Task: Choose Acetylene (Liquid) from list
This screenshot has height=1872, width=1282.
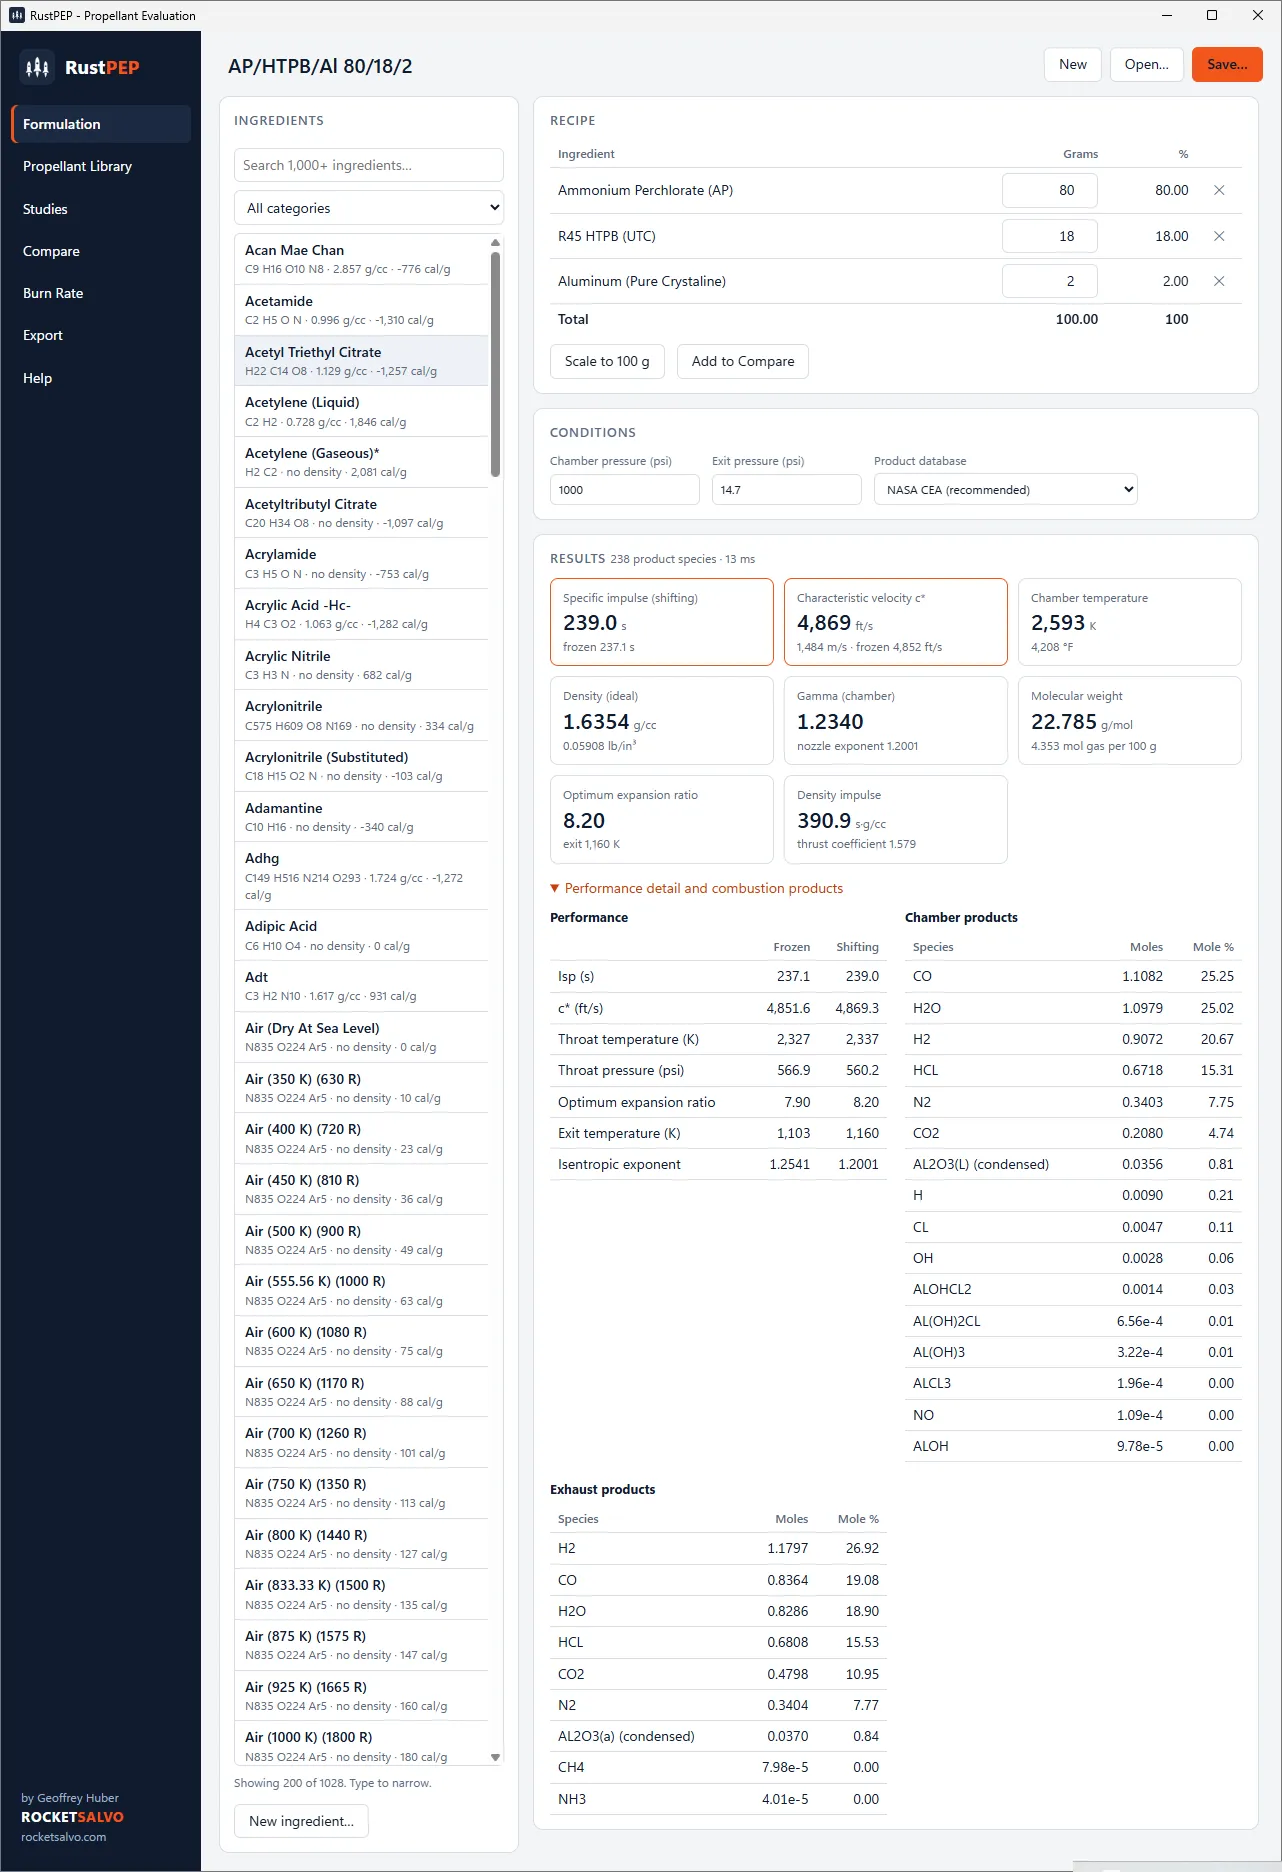Action: pyautogui.click(x=362, y=411)
